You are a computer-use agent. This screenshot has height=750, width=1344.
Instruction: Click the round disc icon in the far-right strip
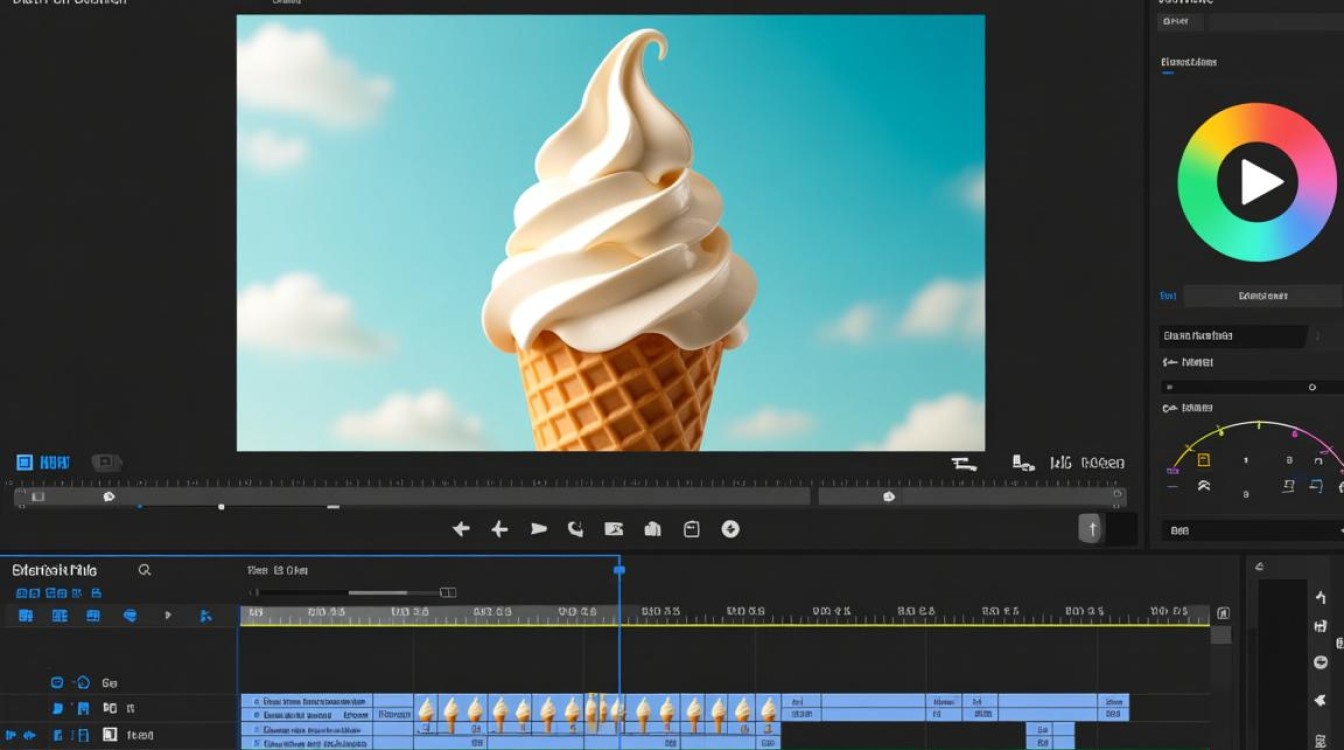pyautogui.click(x=1321, y=662)
